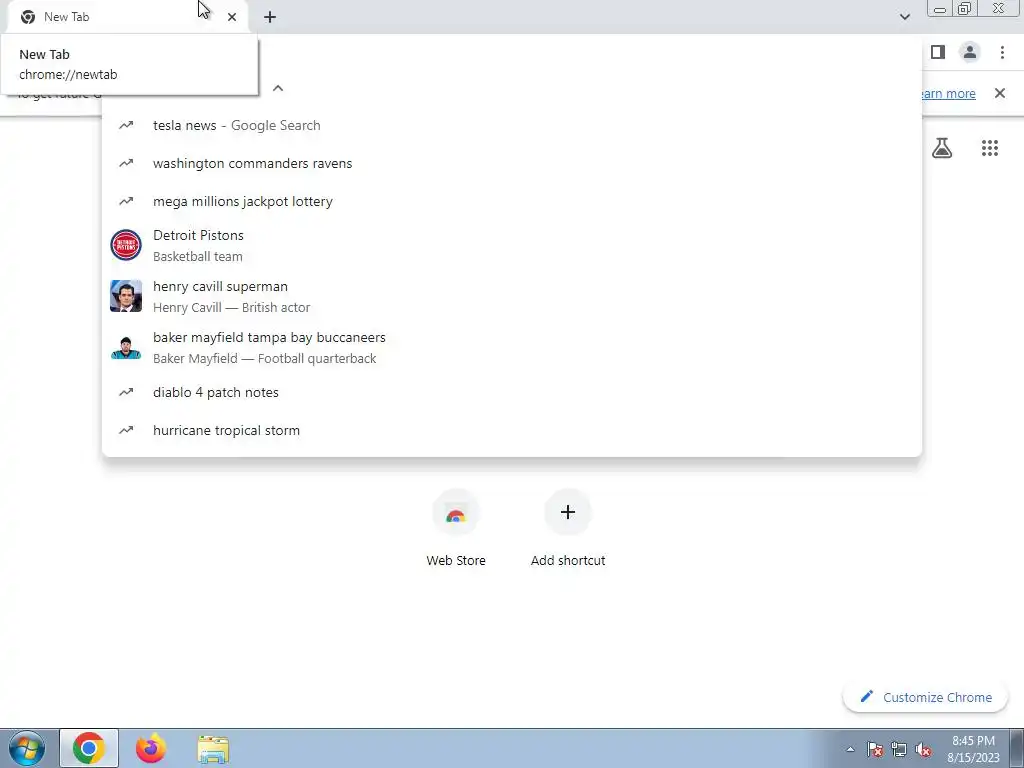Show hidden system tray icons
This screenshot has height=768, width=1024.
pyautogui.click(x=850, y=750)
